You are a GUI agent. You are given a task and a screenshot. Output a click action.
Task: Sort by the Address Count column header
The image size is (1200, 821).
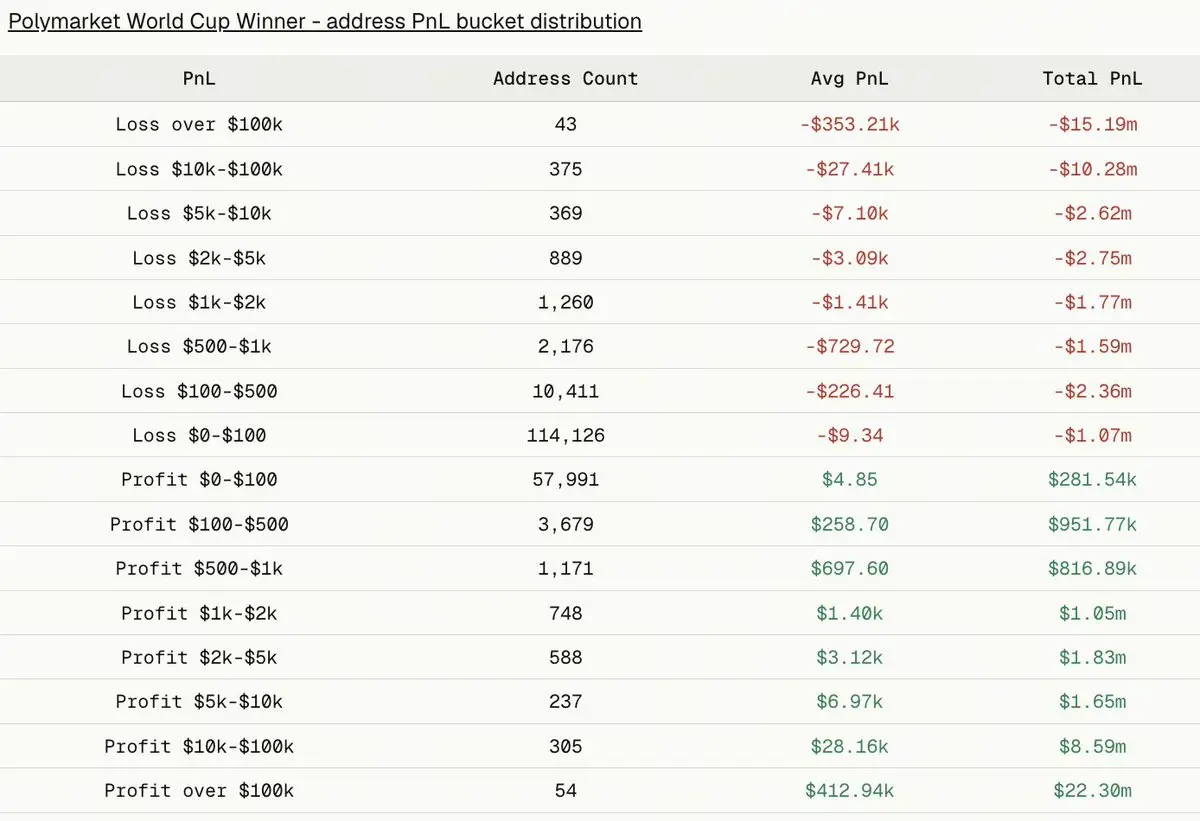point(565,79)
